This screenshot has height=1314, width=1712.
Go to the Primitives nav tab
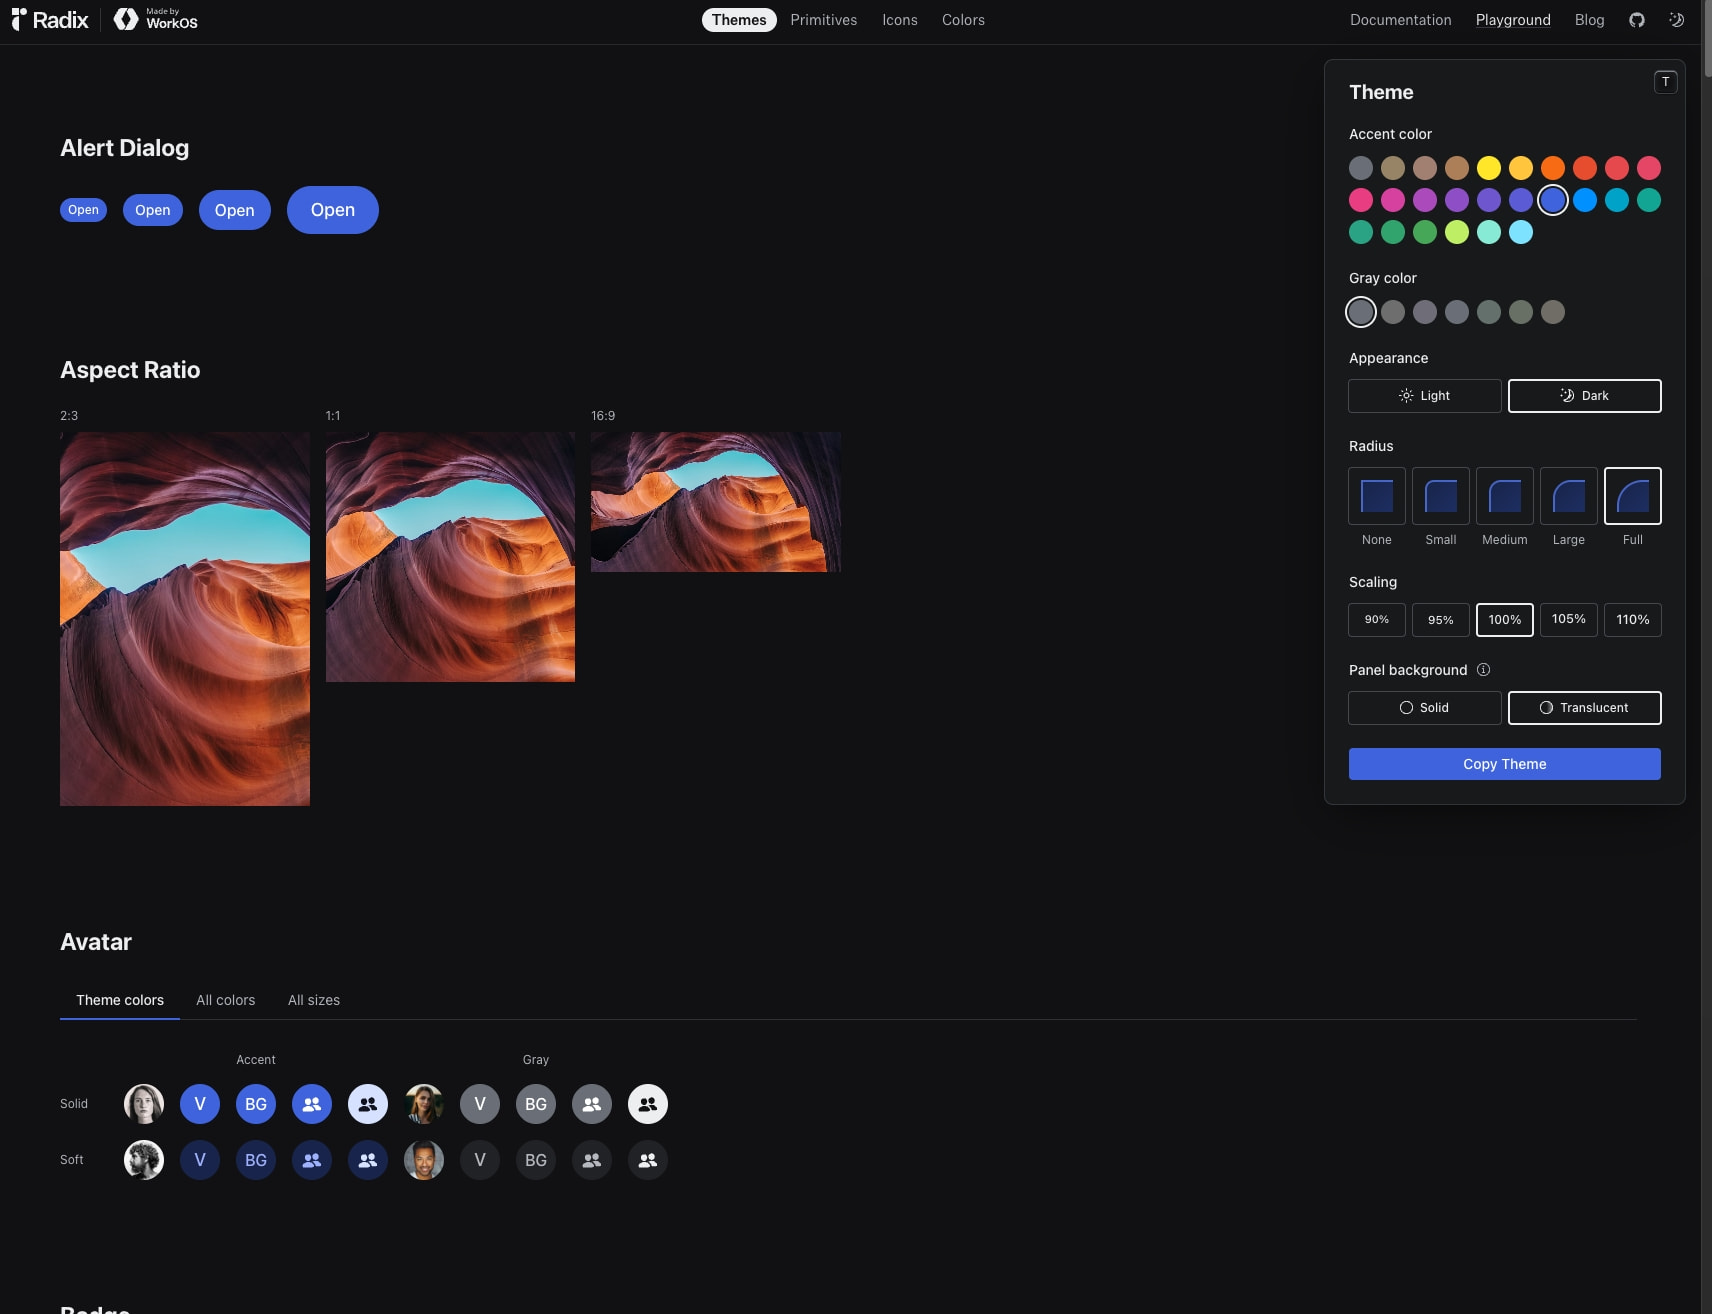click(824, 20)
